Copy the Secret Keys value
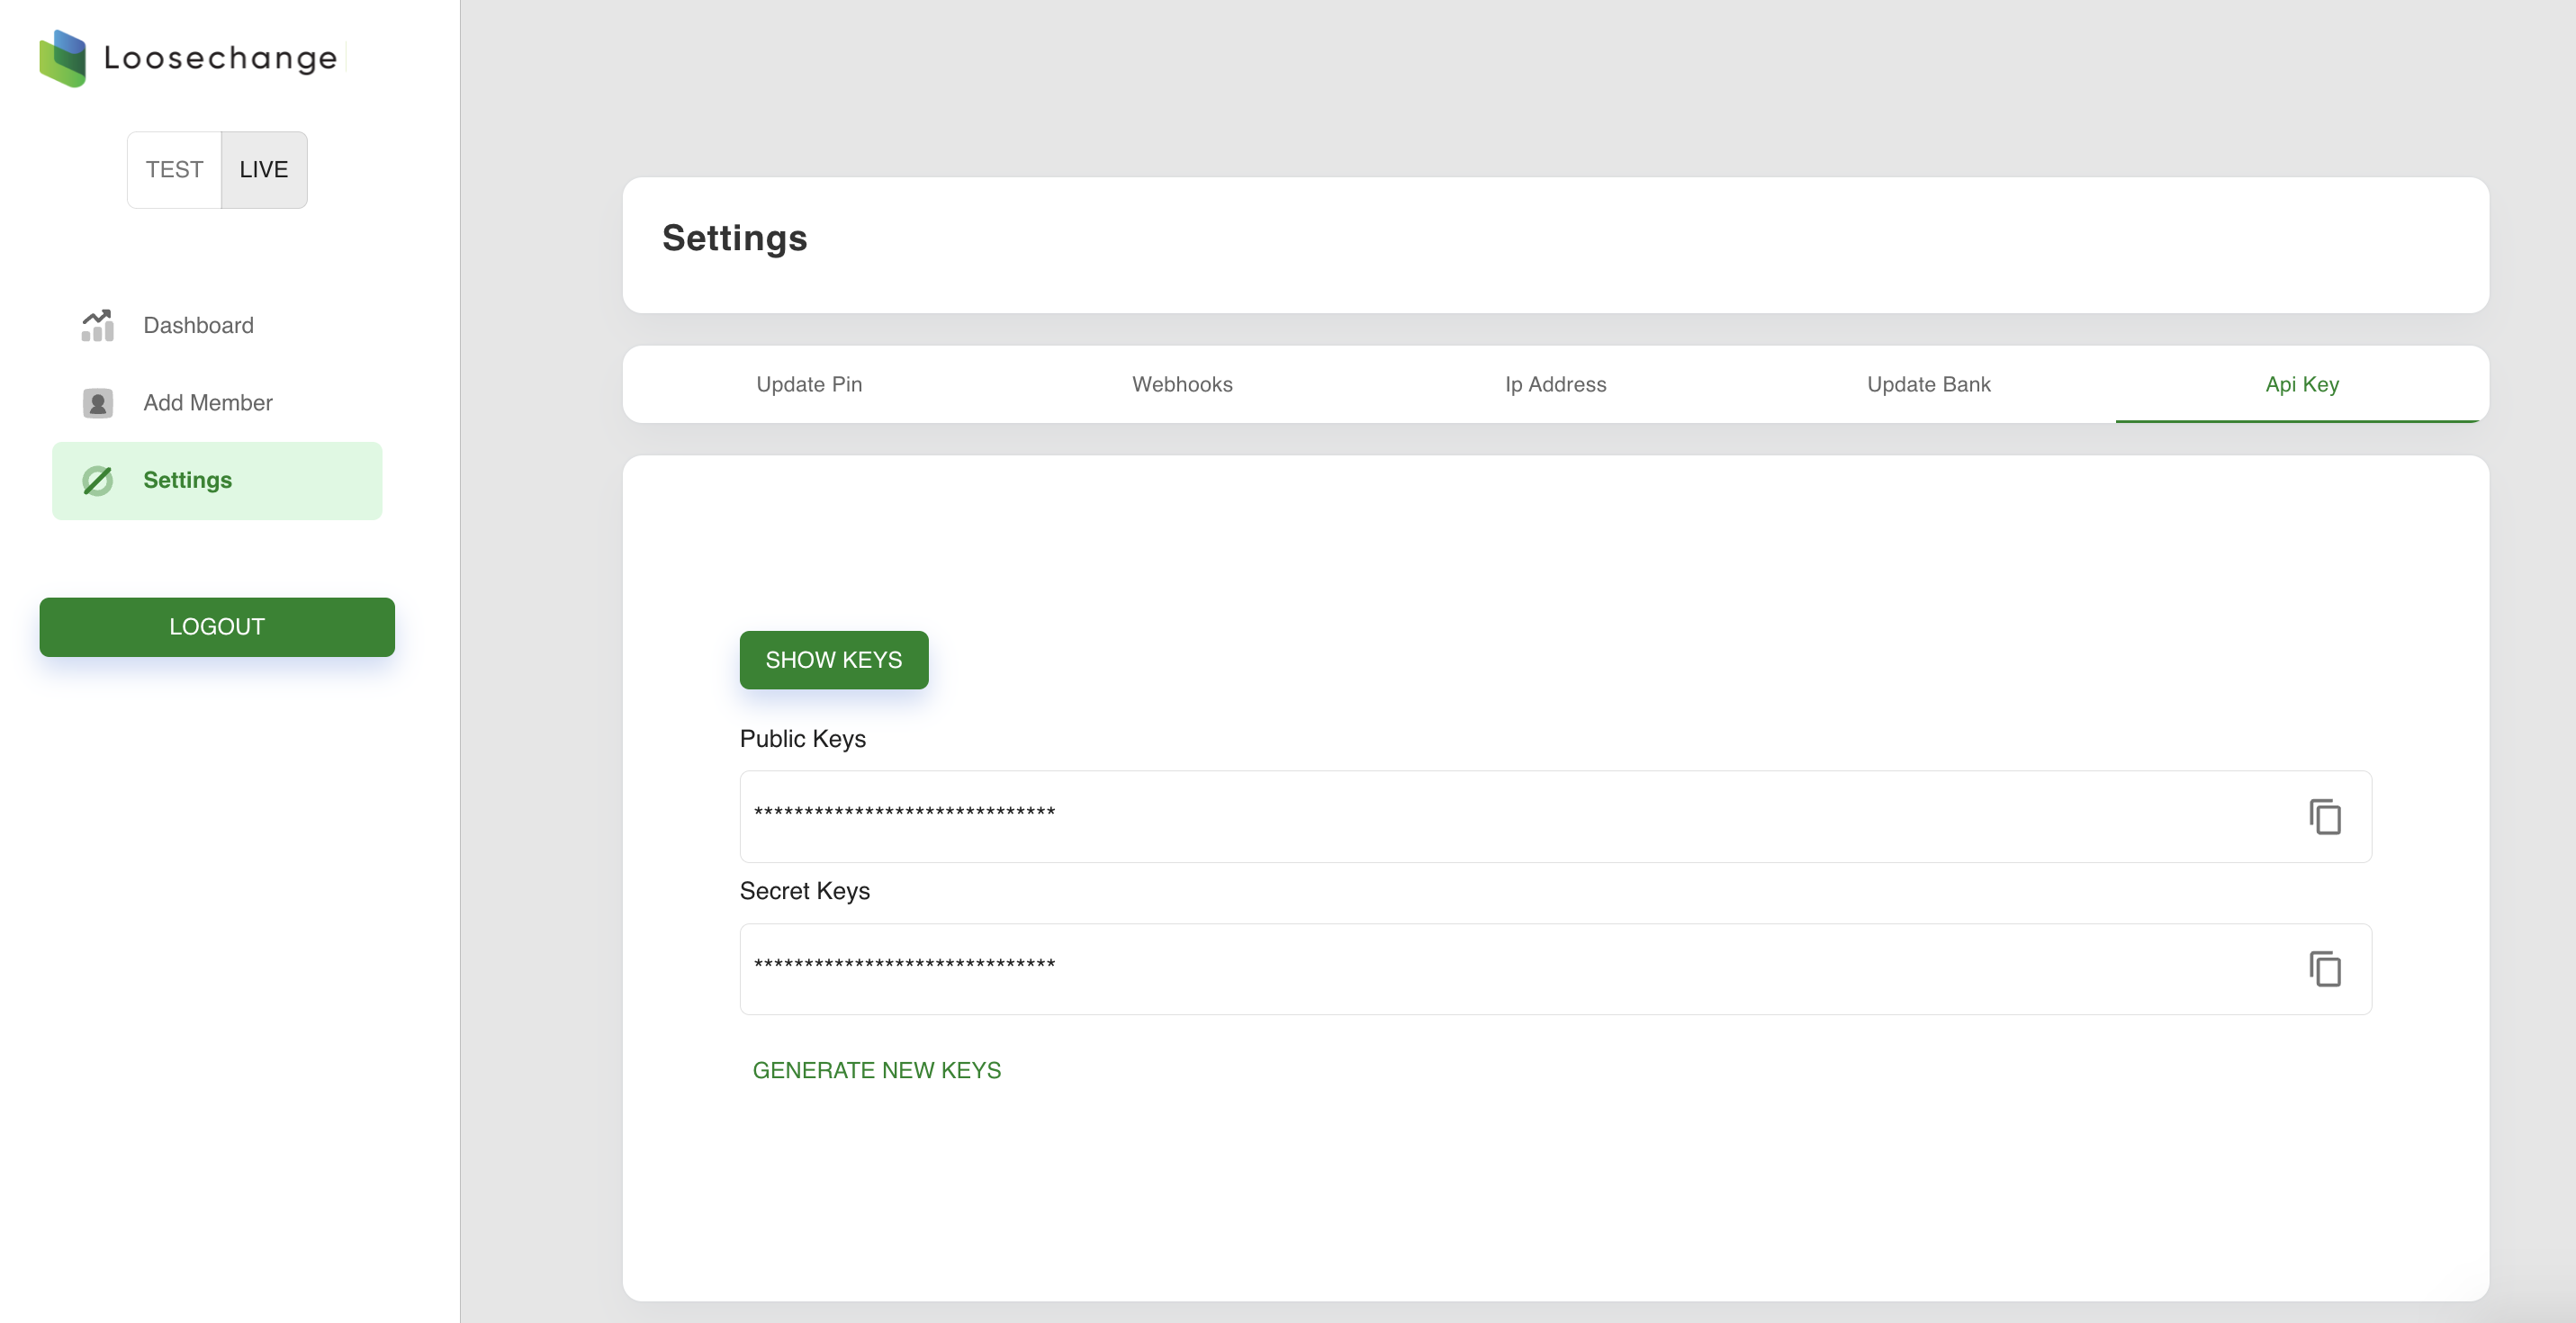Image resolution: width=2576 pixels, height=1323 pixels. coord(2324,969)
